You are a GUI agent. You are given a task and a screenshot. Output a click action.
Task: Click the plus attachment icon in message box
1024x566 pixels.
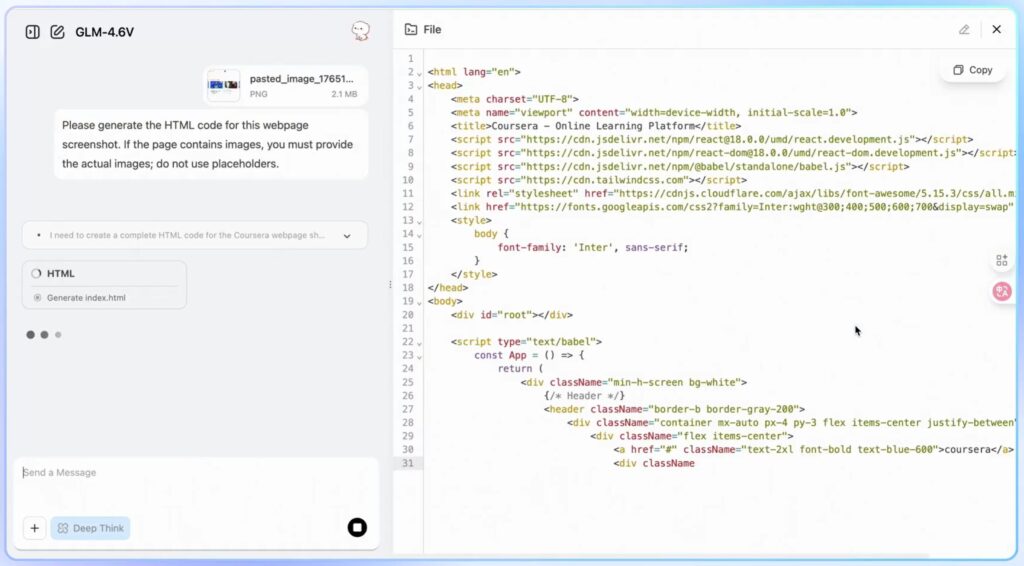click(35, 528)
